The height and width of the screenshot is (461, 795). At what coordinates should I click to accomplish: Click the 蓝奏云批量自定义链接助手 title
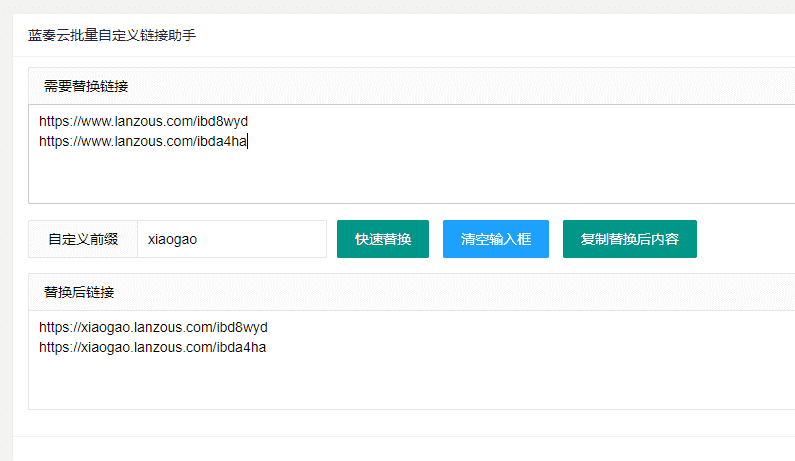pyautogui.click(x=112, y=35)
